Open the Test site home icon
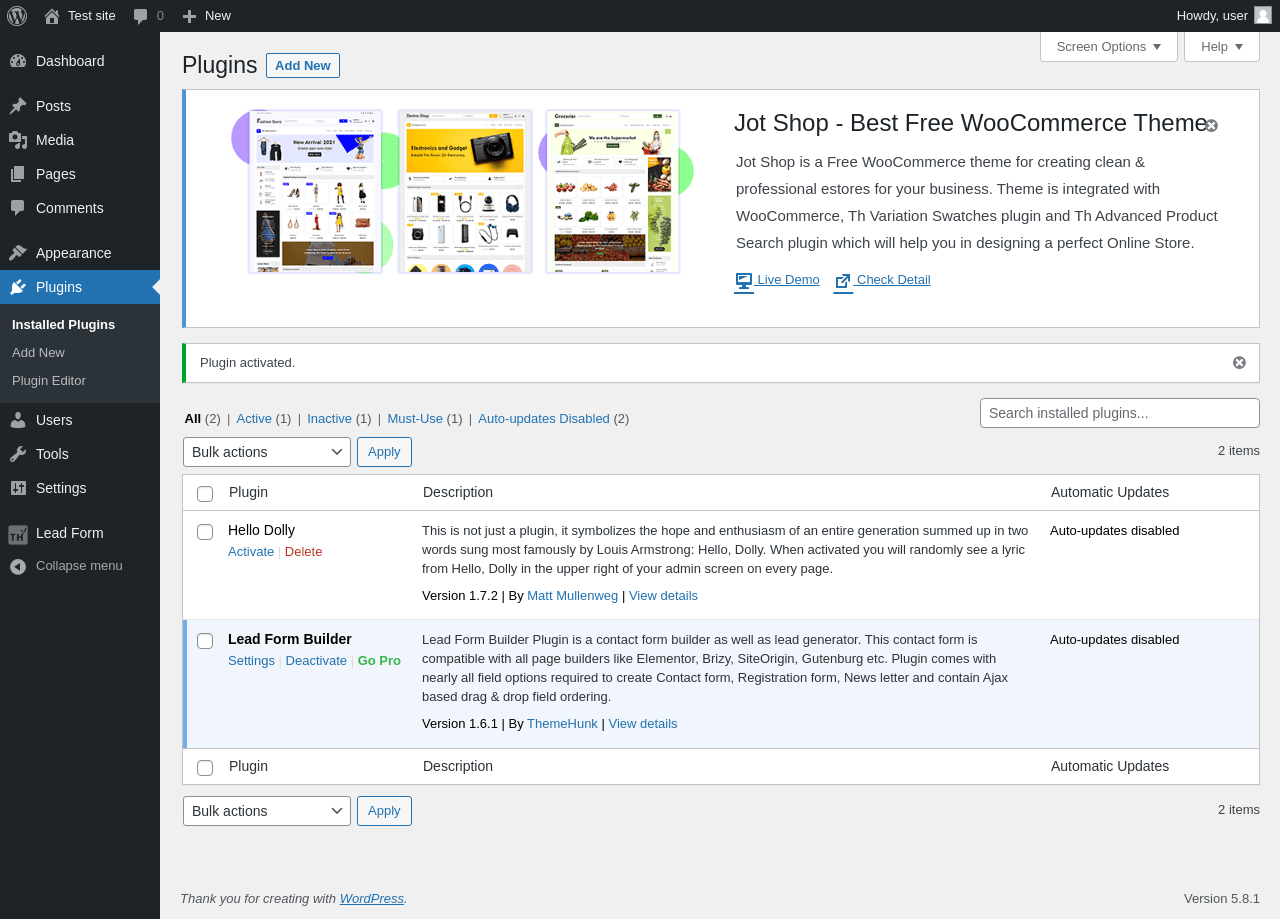This screenshot has height=919, width=1280. coord(52,16)
